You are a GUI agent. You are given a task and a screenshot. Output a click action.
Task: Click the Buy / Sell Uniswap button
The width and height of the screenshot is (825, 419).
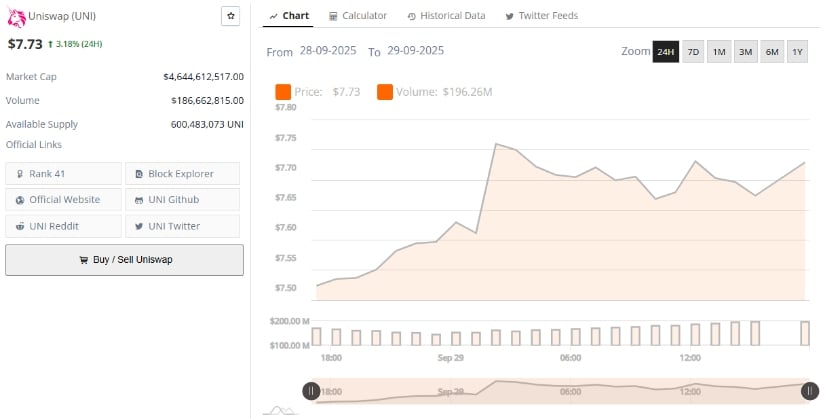coord(125,260)
